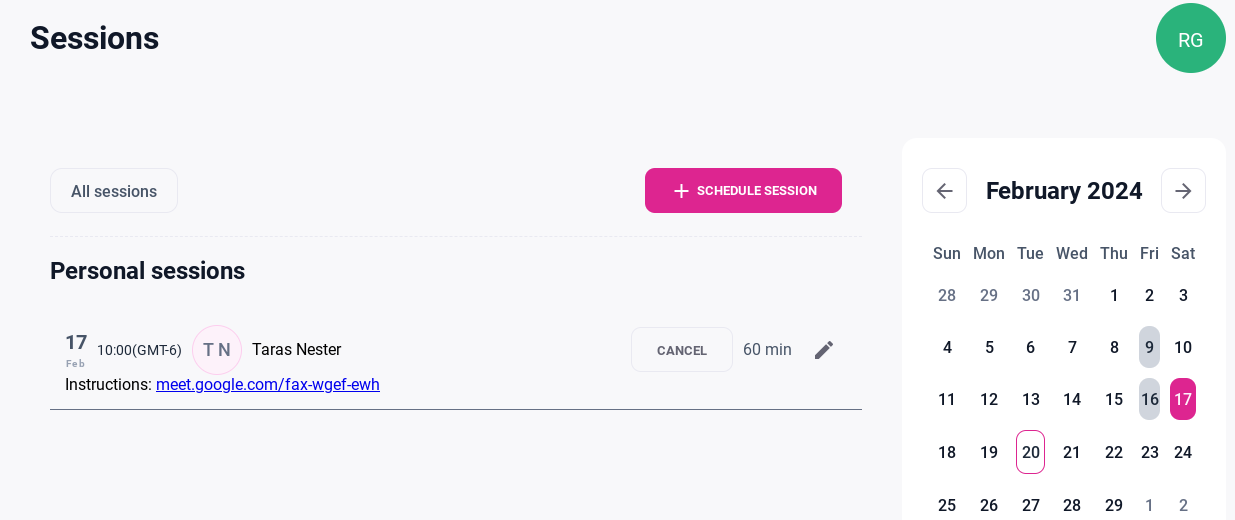Image resolution: width=1235 pixels, height=520 pixels.
Task: Select February 17 on the calendar
Action: pos(1183,399)
